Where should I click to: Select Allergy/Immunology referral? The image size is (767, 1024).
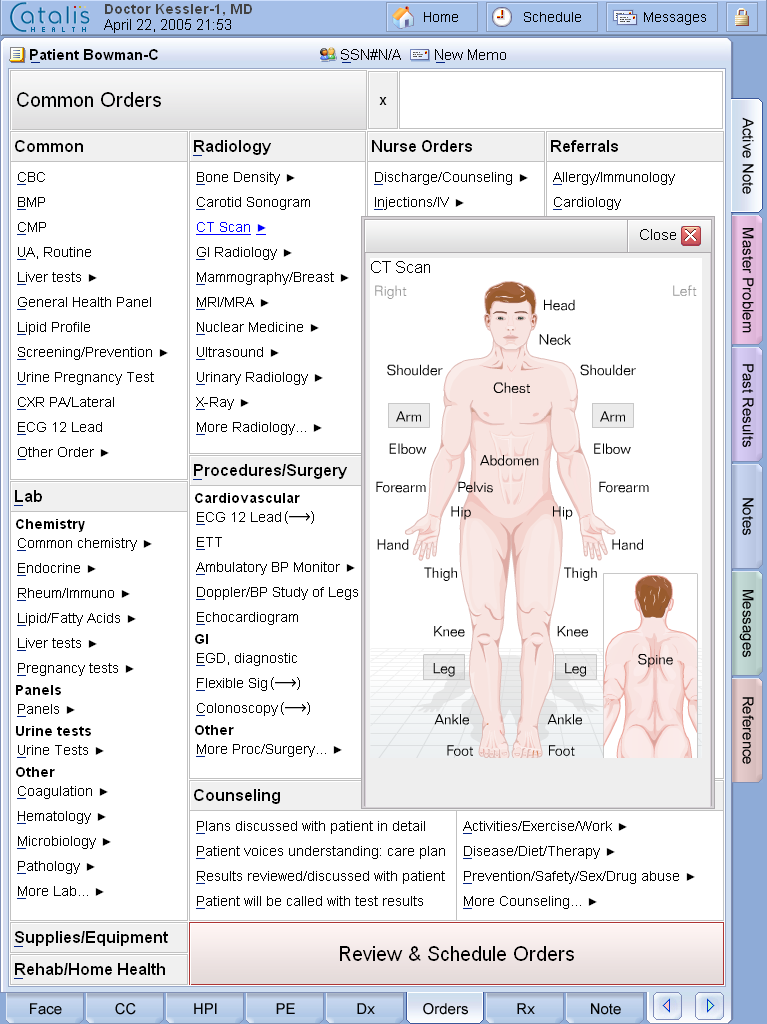(613, 178)
